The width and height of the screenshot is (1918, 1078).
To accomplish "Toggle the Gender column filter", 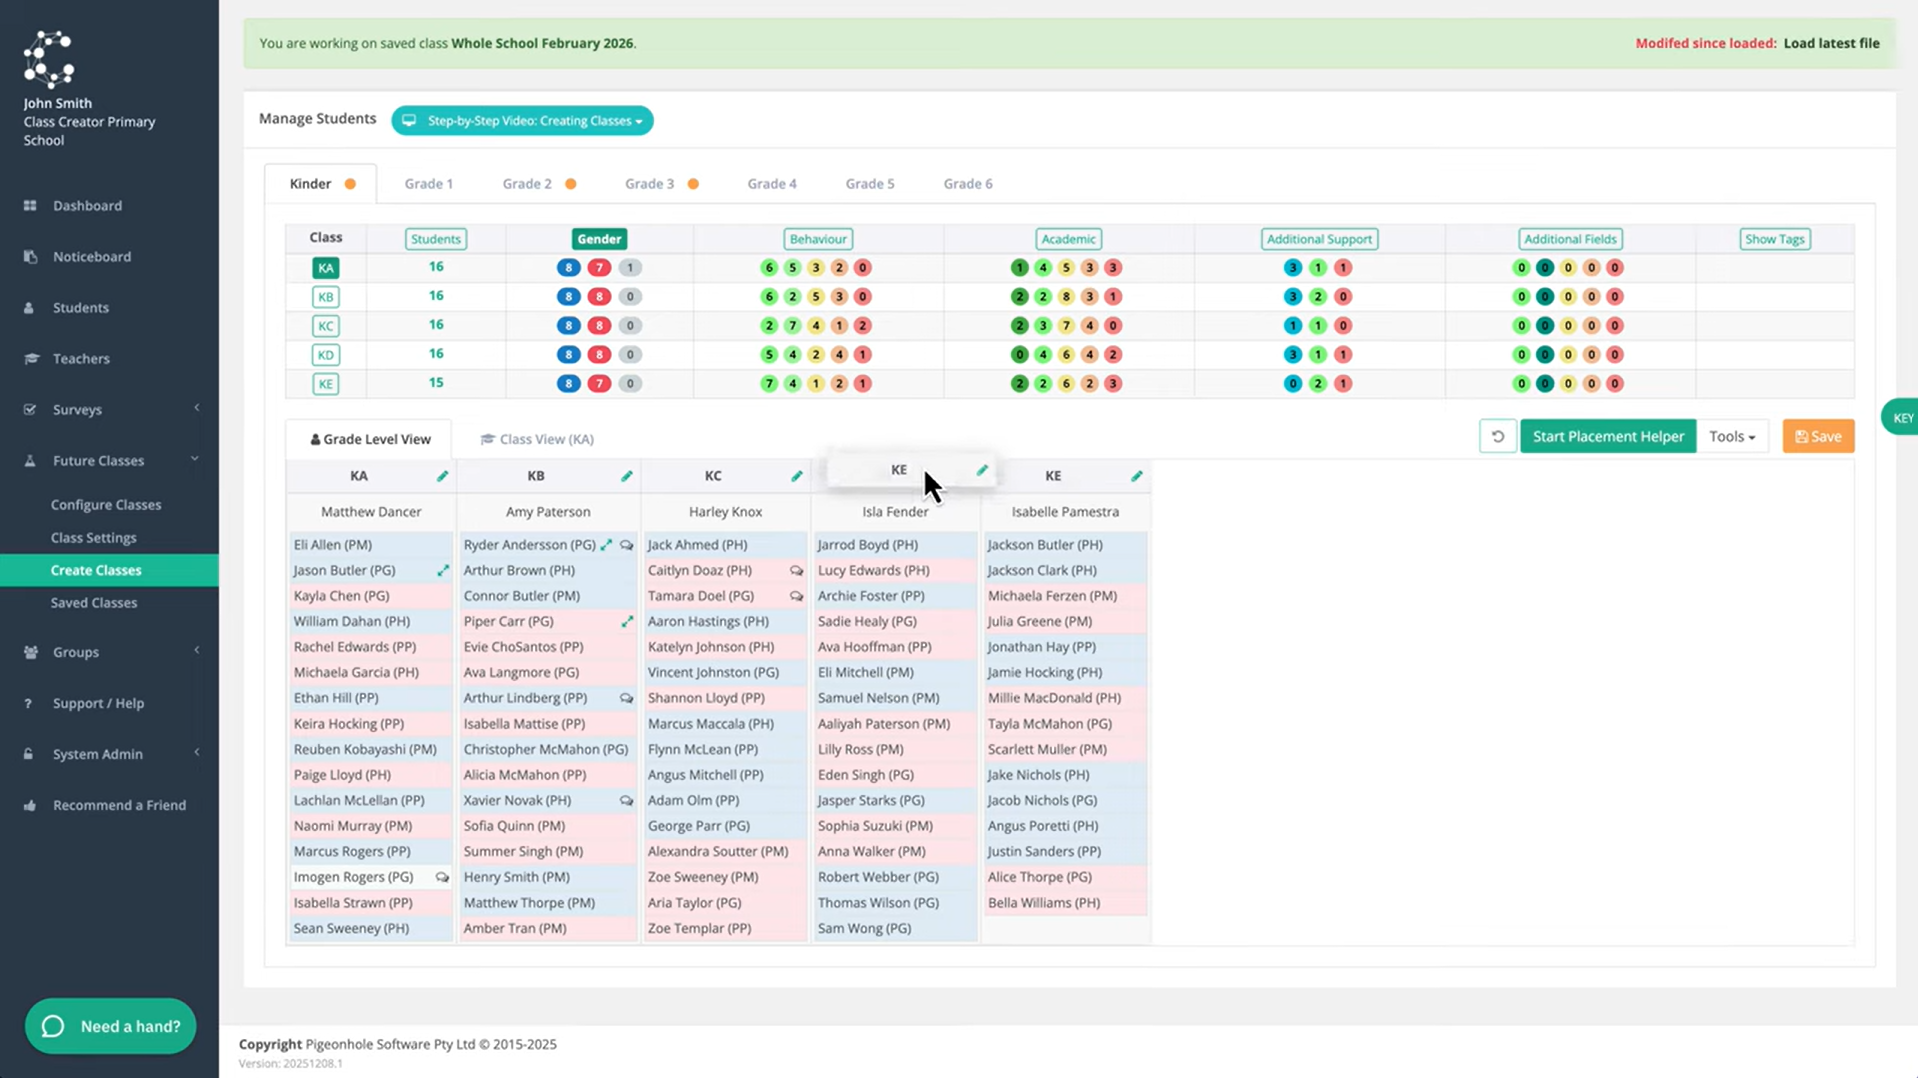I will [x=599, y=239].
